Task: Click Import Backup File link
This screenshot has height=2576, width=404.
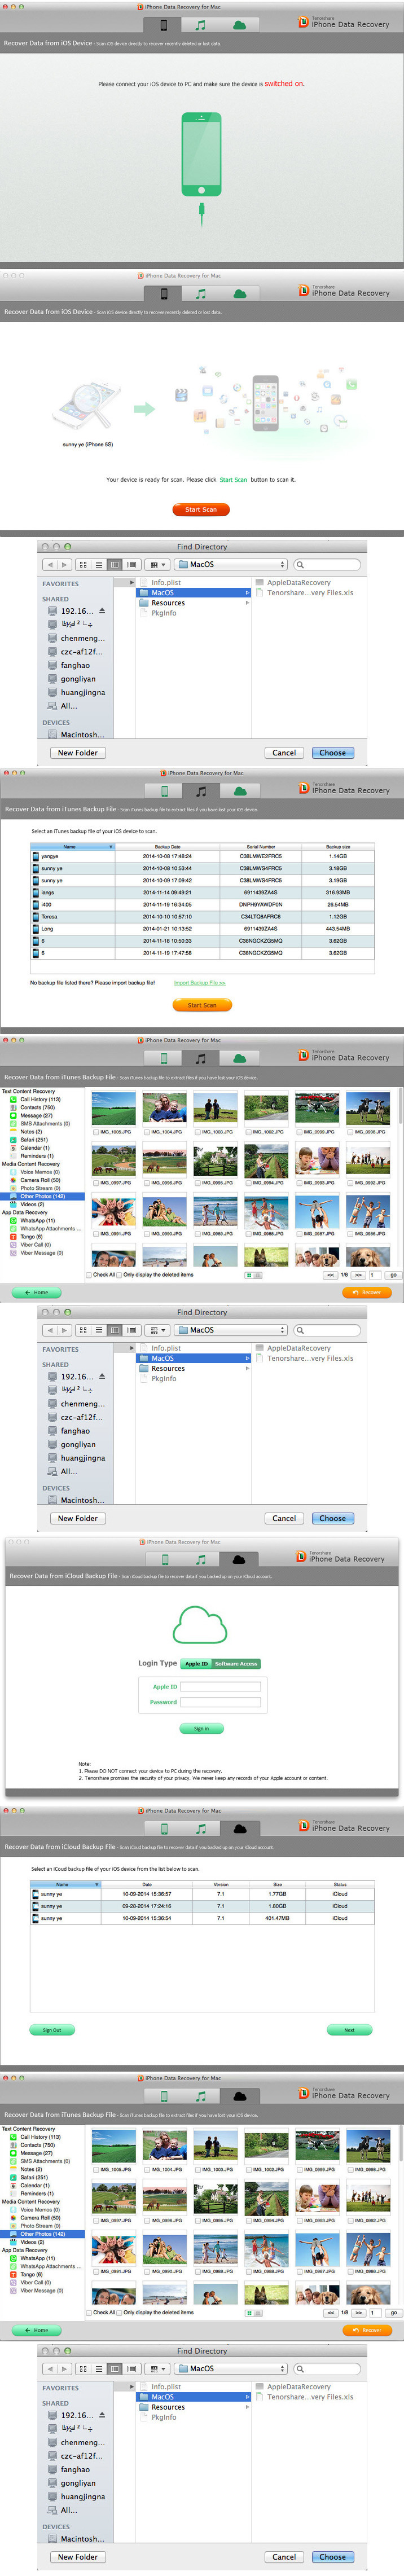Action: tap(200, 982)
